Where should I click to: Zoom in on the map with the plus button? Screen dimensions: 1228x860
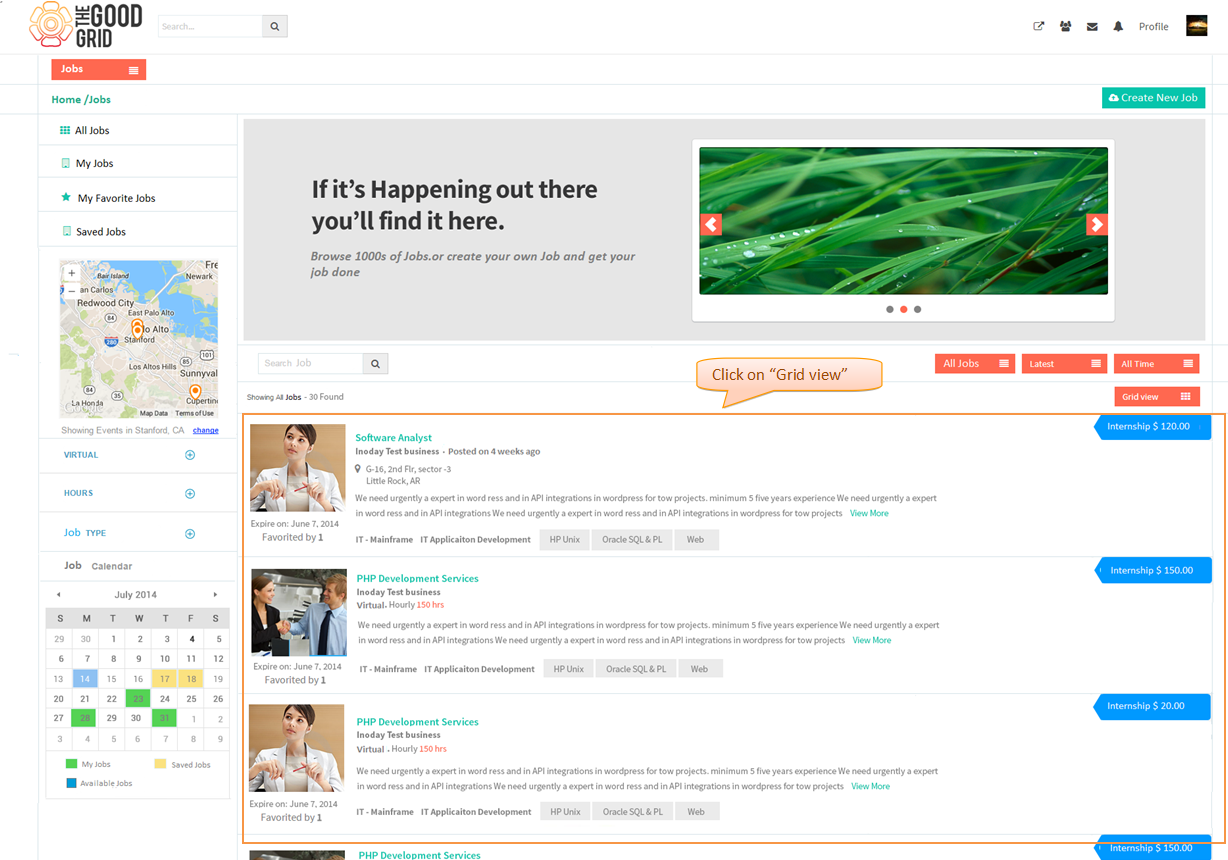71,272
